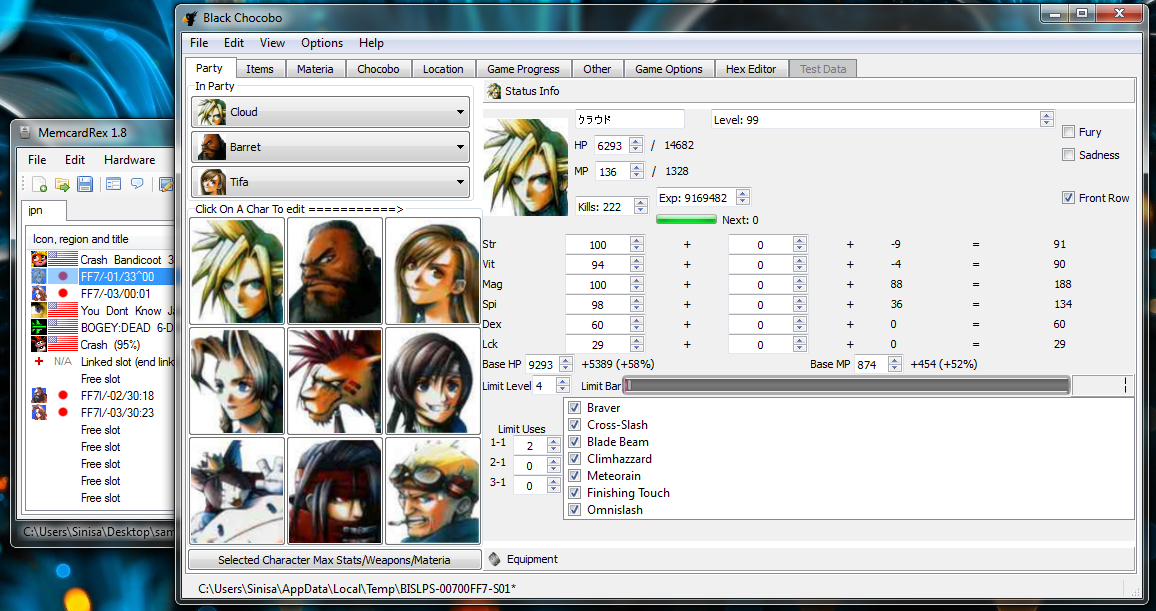Select Aerith's portrait in the character grid
The height and width of the screenshot is (611, 1156).
(x=237, y=381)
